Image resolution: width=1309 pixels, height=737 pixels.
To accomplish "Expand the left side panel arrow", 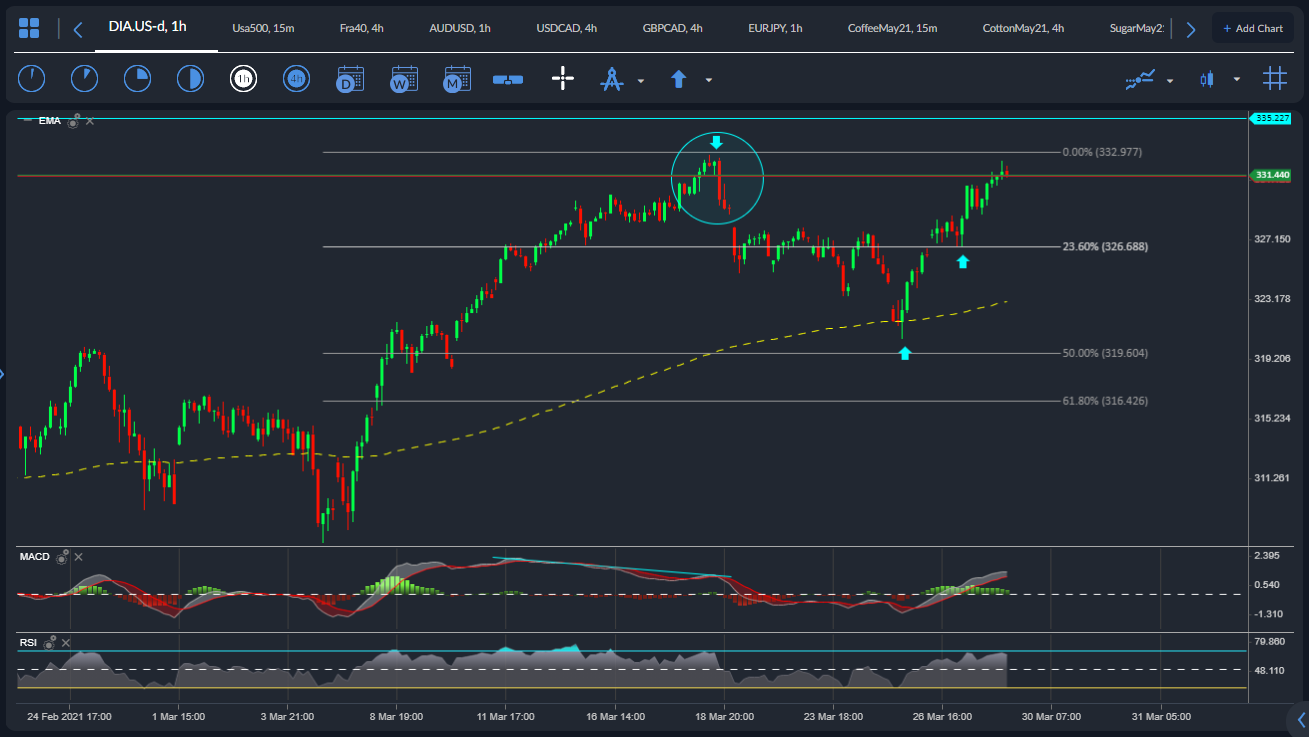I will [x=3, y=374].
